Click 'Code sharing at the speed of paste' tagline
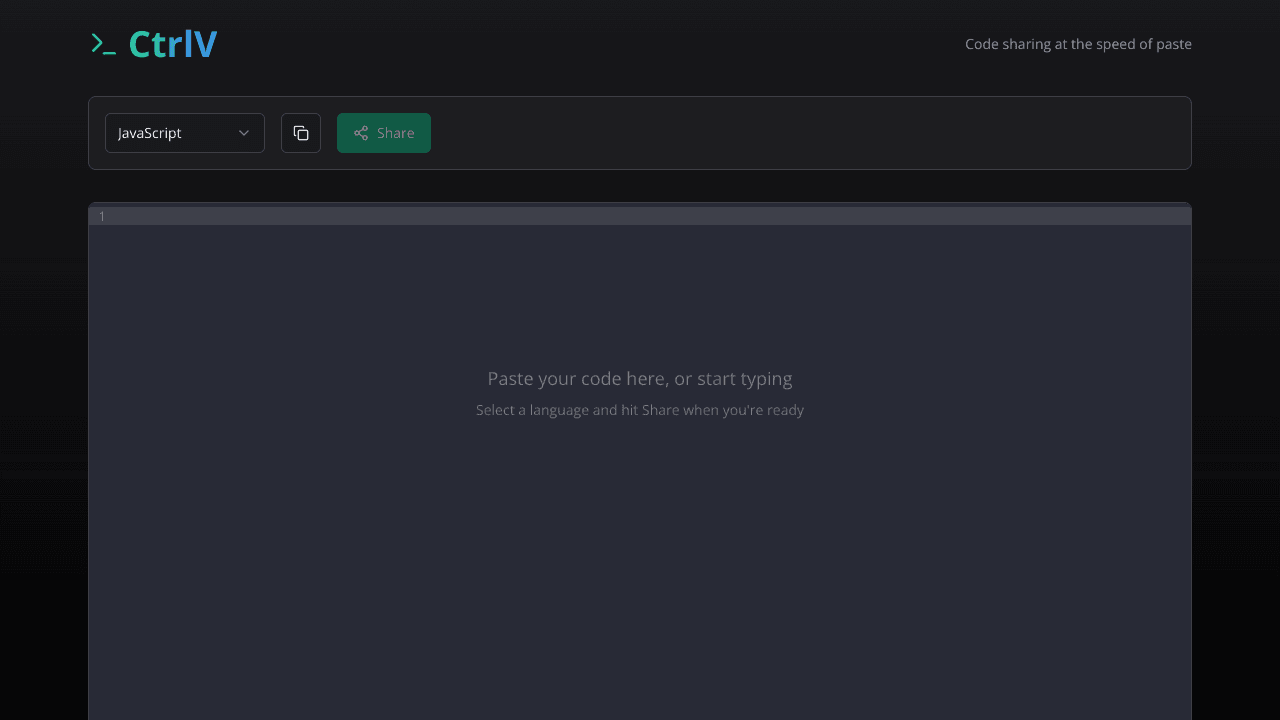 1078,44
